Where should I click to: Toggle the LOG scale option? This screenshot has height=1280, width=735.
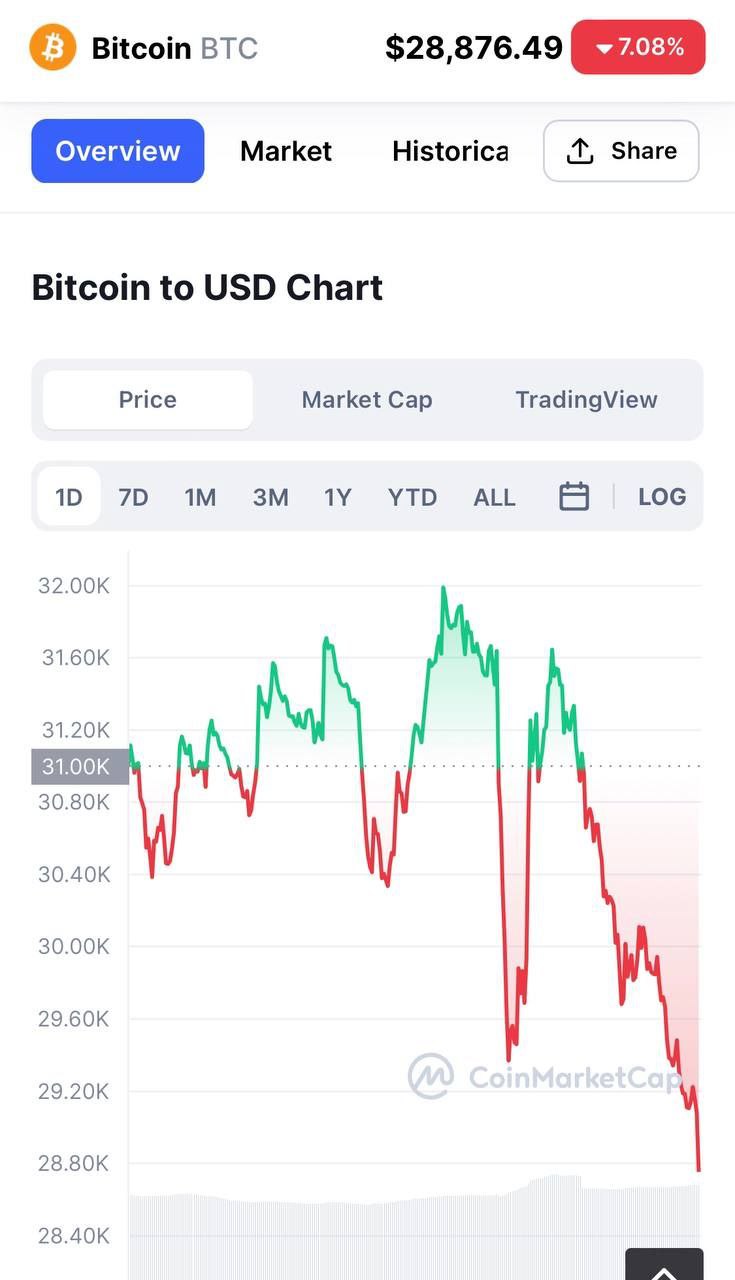click(662, 497)
